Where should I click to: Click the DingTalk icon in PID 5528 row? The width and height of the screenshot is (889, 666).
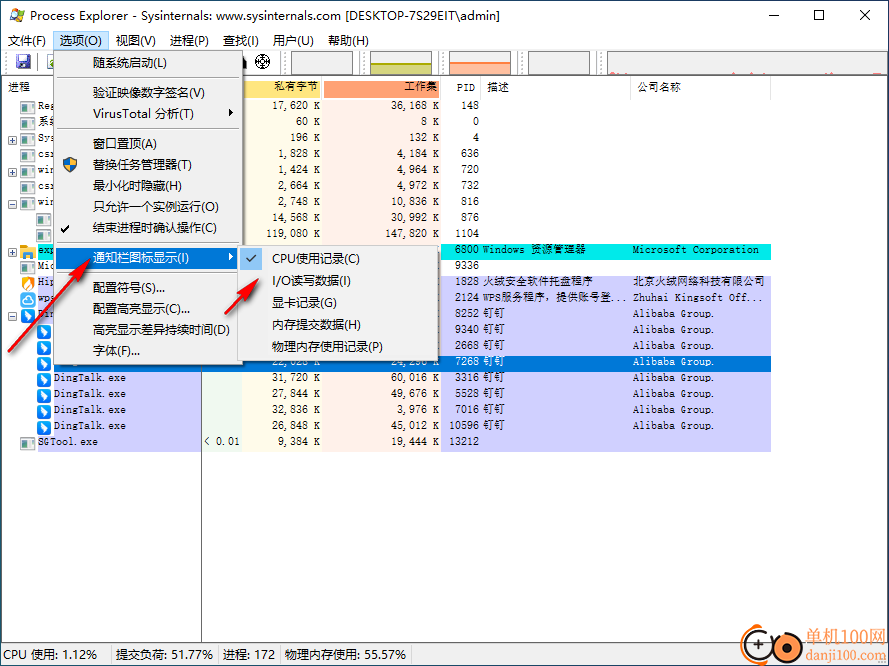click(x=44, y=394)
